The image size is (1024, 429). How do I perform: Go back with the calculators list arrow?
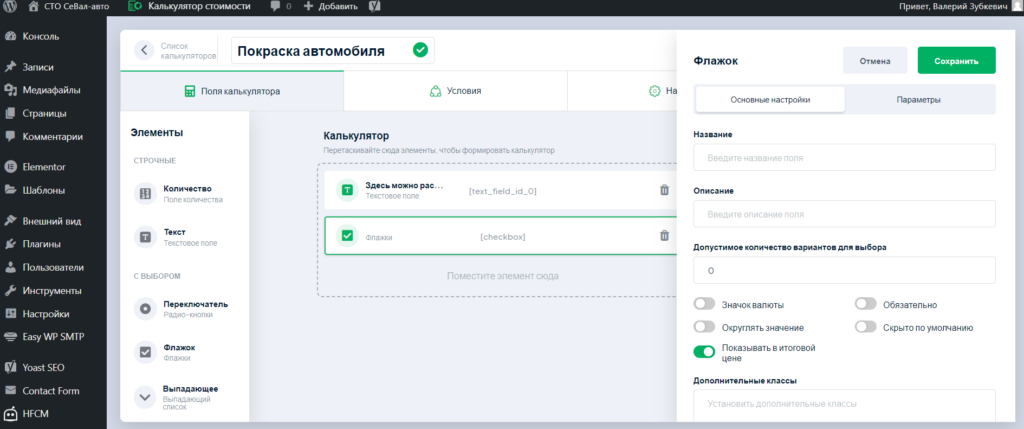click(143, 50)
